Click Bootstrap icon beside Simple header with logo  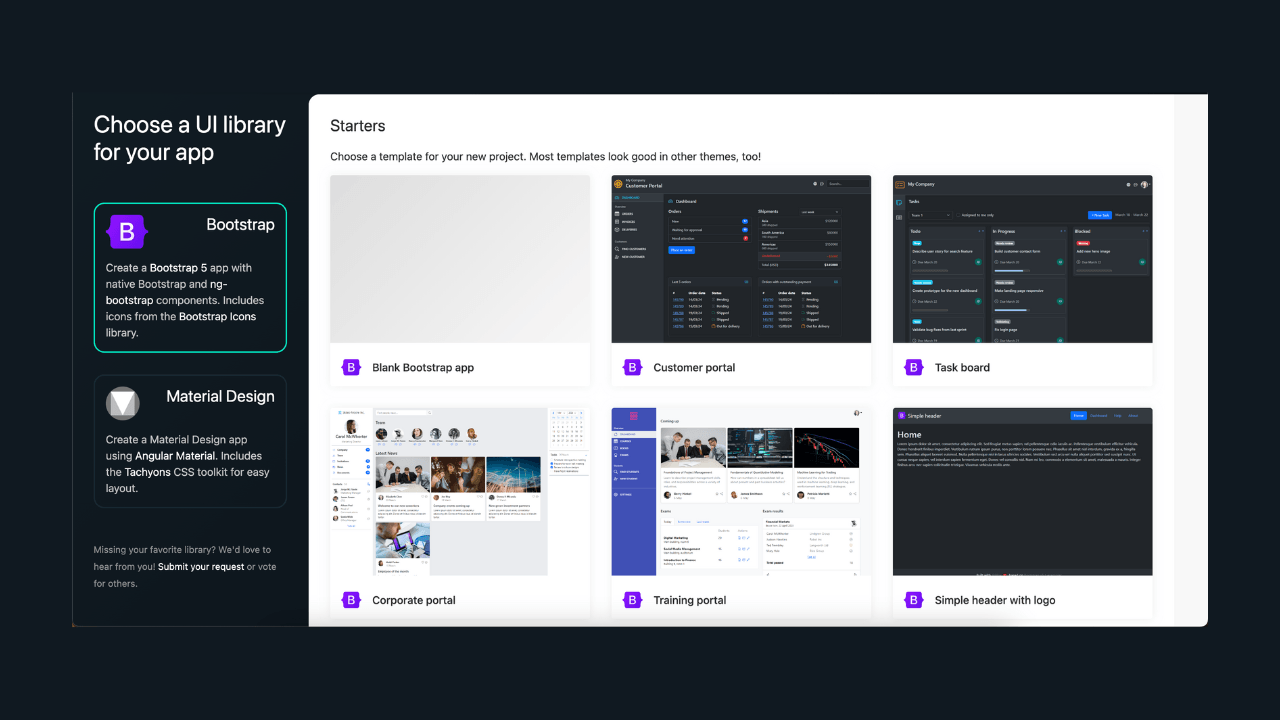pyautogui.click(x=914, y=600)
